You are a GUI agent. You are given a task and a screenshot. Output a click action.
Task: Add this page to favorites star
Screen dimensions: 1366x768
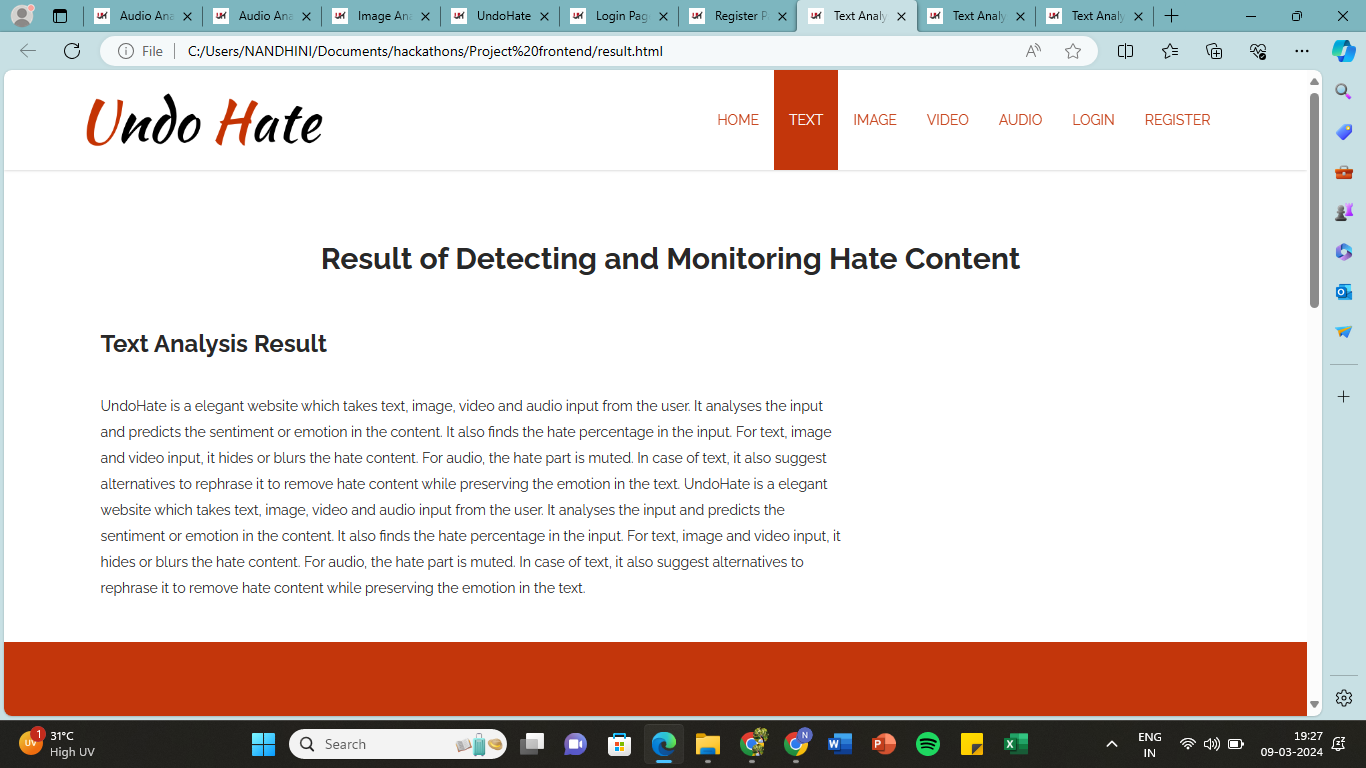[x=1073, y=51]
